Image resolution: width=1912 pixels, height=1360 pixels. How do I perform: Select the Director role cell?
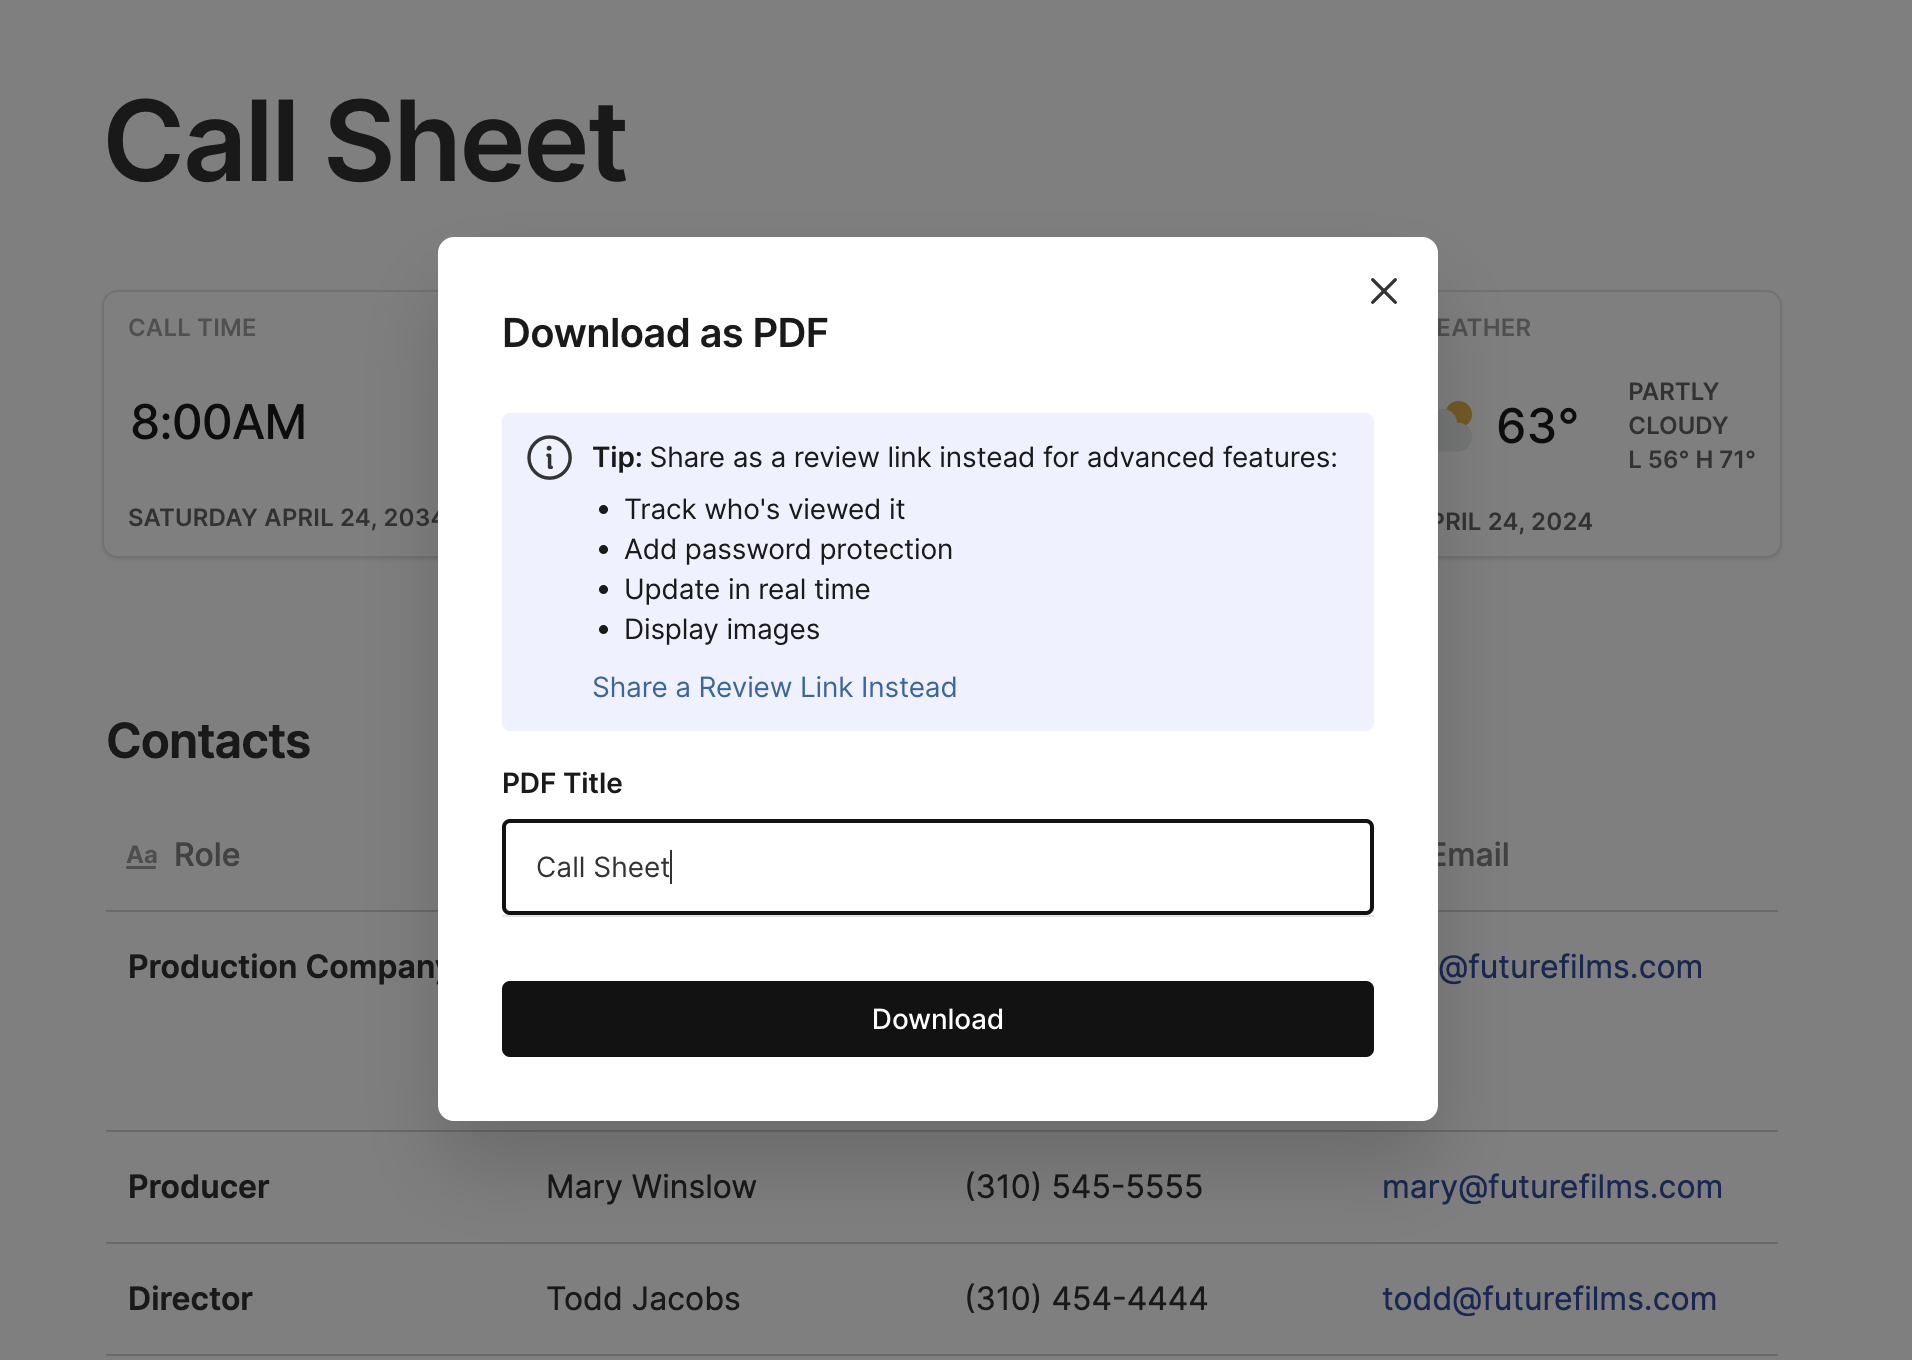(x=190, y=1299)
